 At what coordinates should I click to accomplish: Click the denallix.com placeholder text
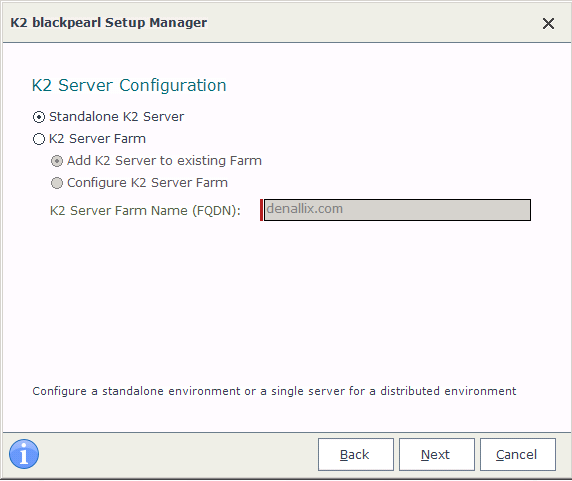coord(305,209)
